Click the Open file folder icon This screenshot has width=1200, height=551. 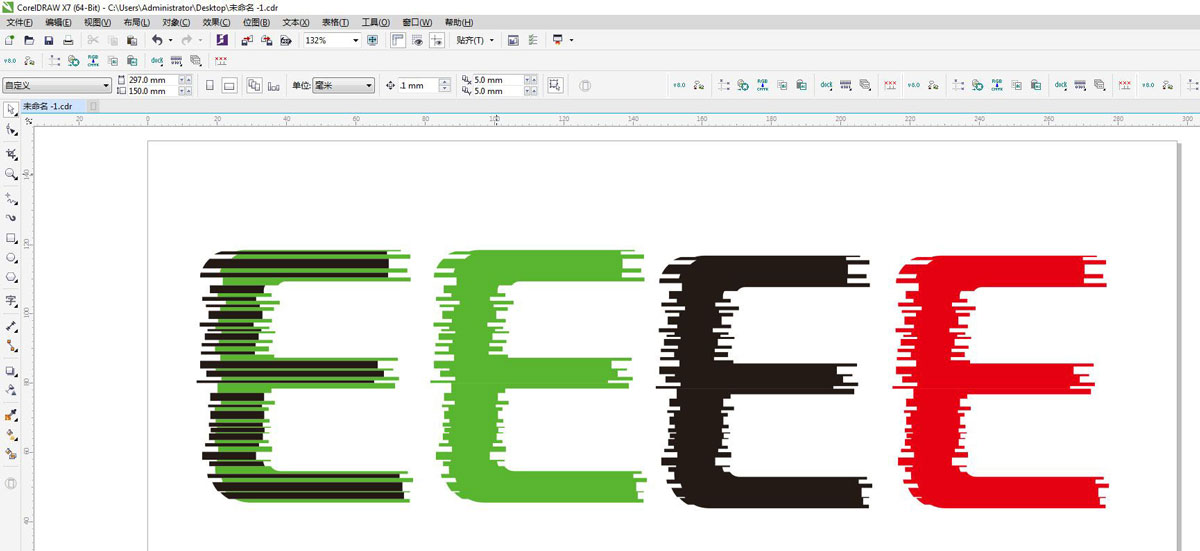[x=29, y=40]
